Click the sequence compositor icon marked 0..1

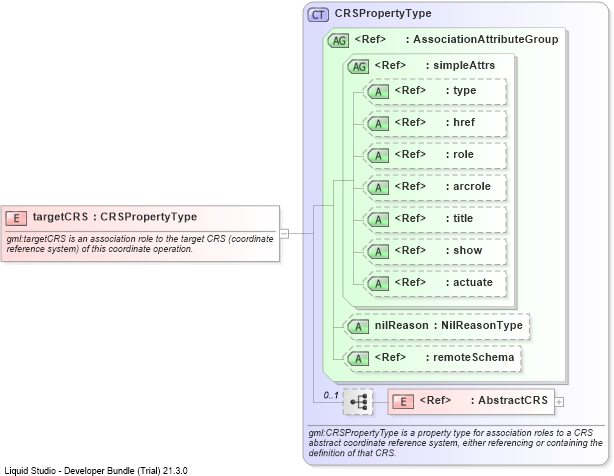tap(358, 402)
